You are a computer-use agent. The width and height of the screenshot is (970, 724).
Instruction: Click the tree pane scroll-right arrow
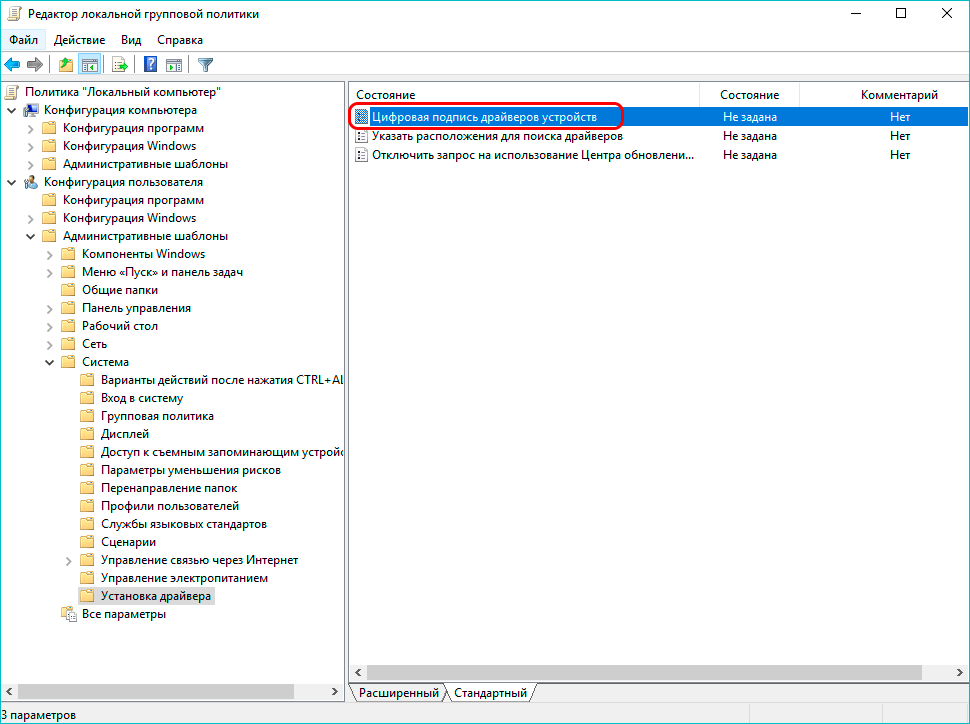(335, 691)
